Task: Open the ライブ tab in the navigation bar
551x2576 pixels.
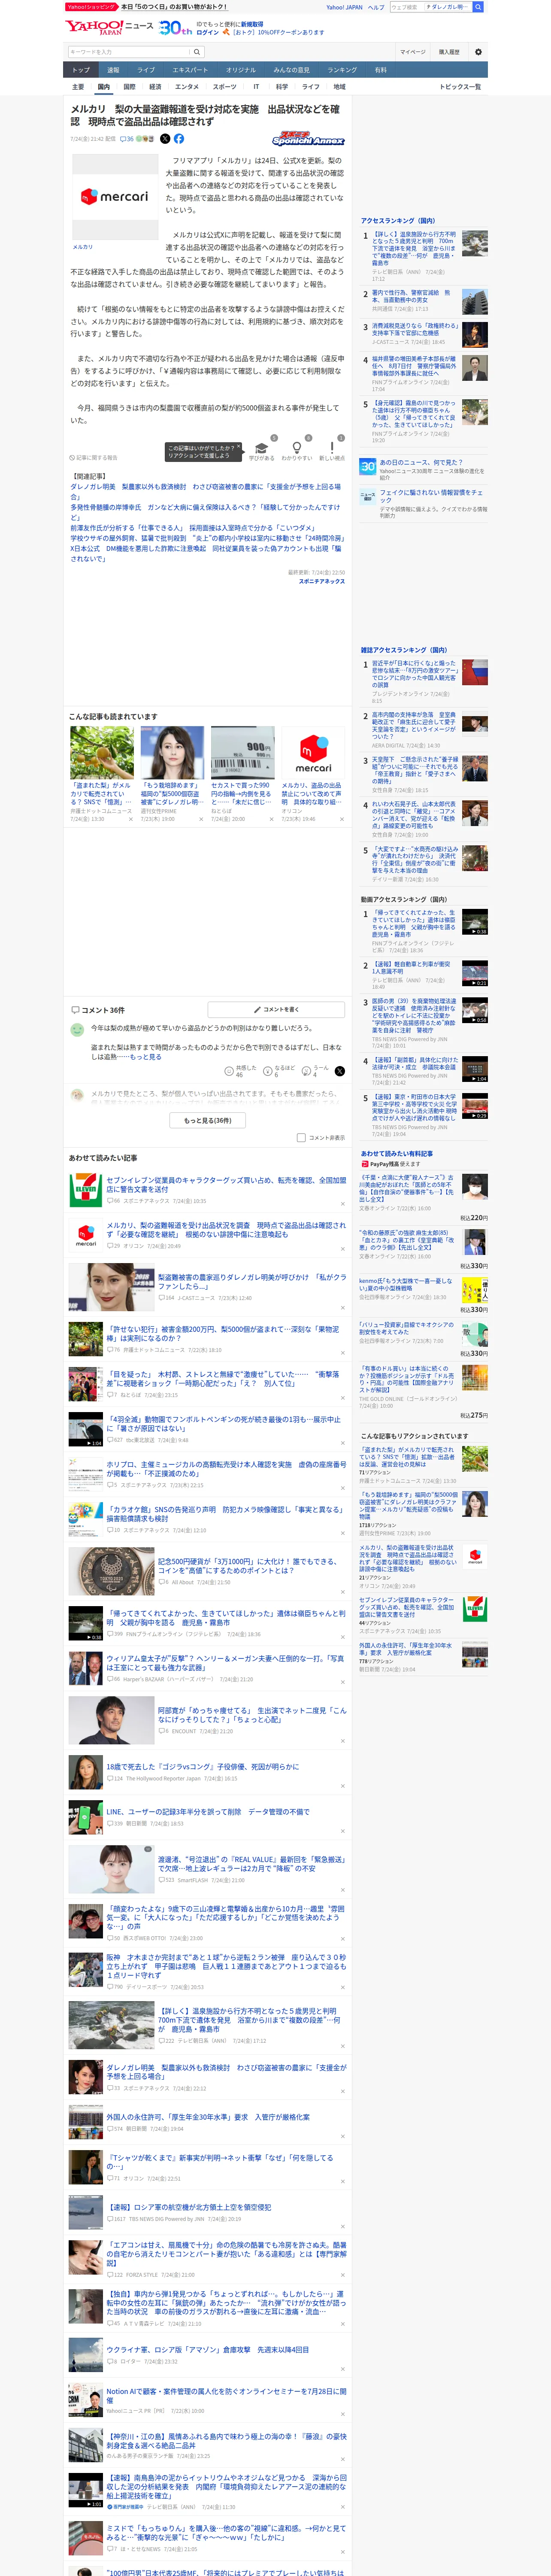Action: (x=146, y=70)
